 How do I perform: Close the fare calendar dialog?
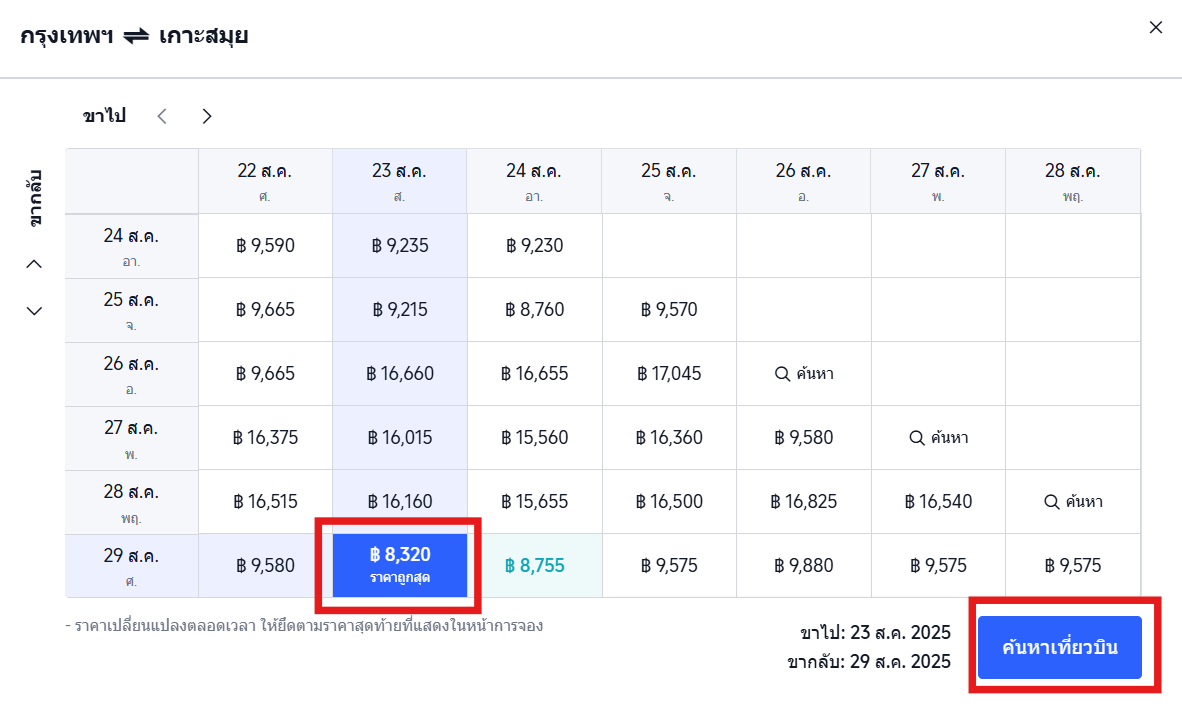pyautogui.click(x=1155, y=28)
